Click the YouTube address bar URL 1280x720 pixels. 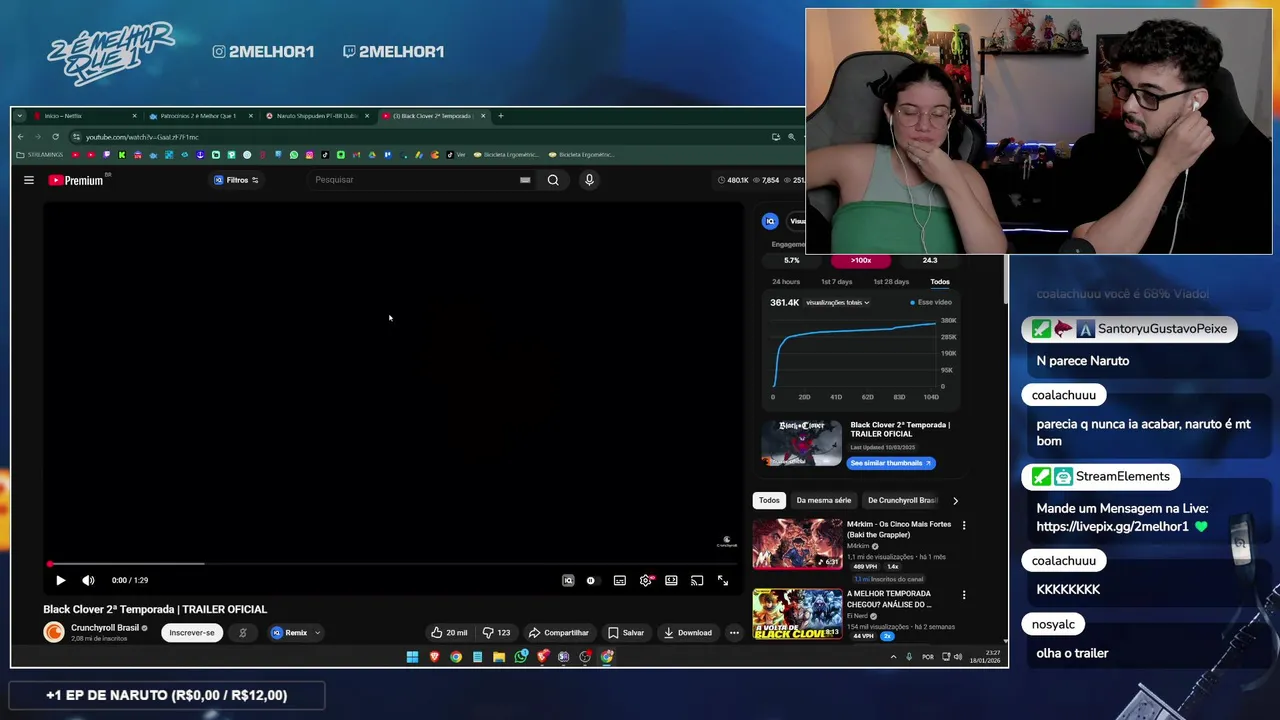click(x=142, y=137)
